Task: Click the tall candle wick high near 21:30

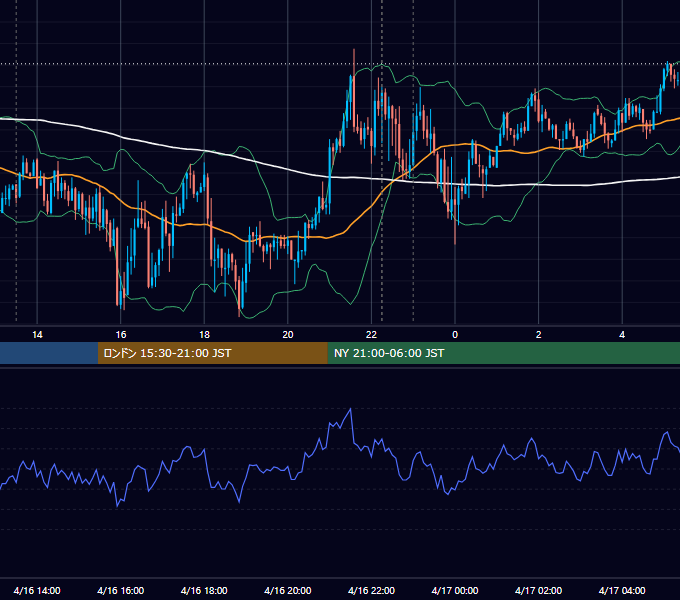Action: (x=354, y=50)
